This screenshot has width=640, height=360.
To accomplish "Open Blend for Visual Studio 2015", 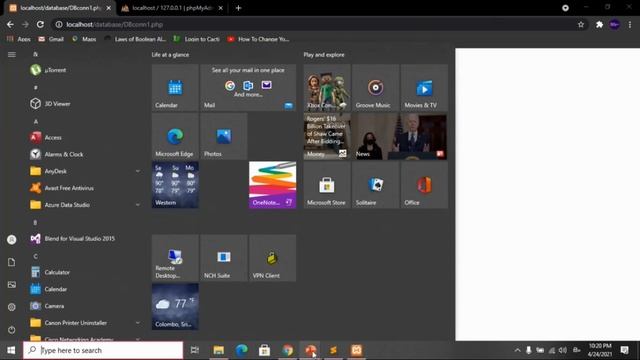I will point(84,238).
